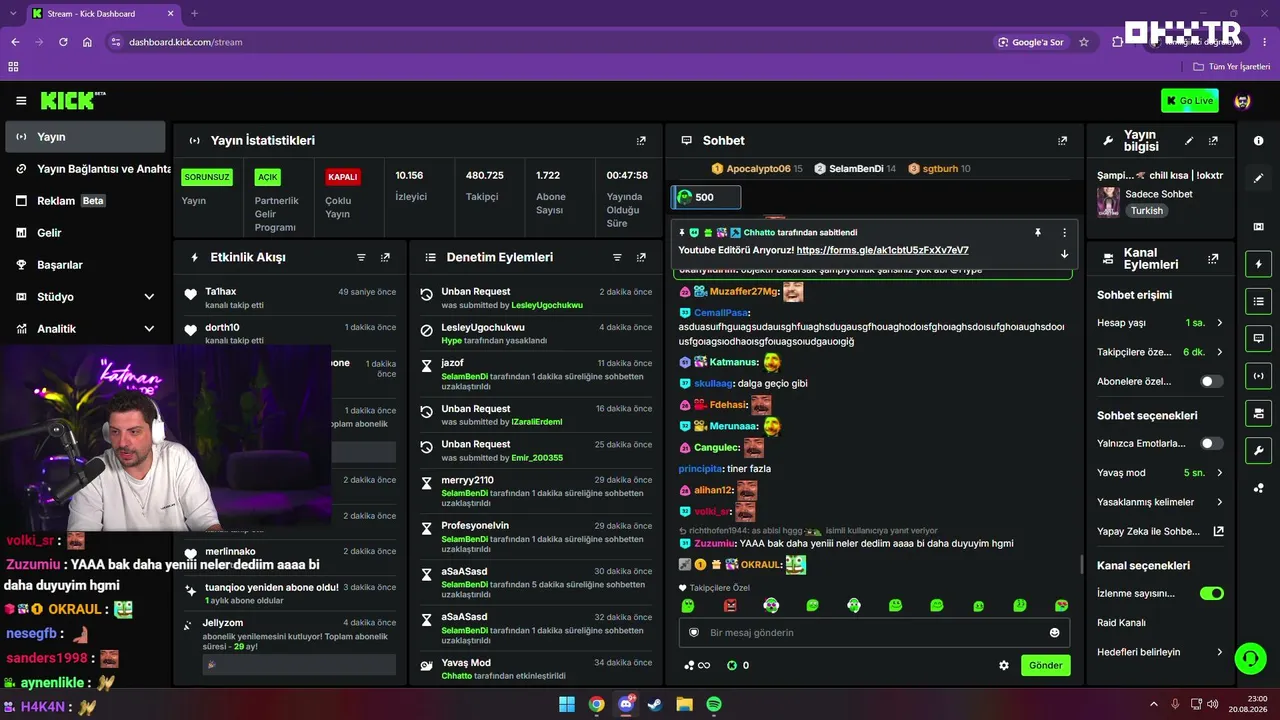This screenshot has height=720, width=1280.
Task: Click the user avatar in top right
Action: [x=1242, y=101]
